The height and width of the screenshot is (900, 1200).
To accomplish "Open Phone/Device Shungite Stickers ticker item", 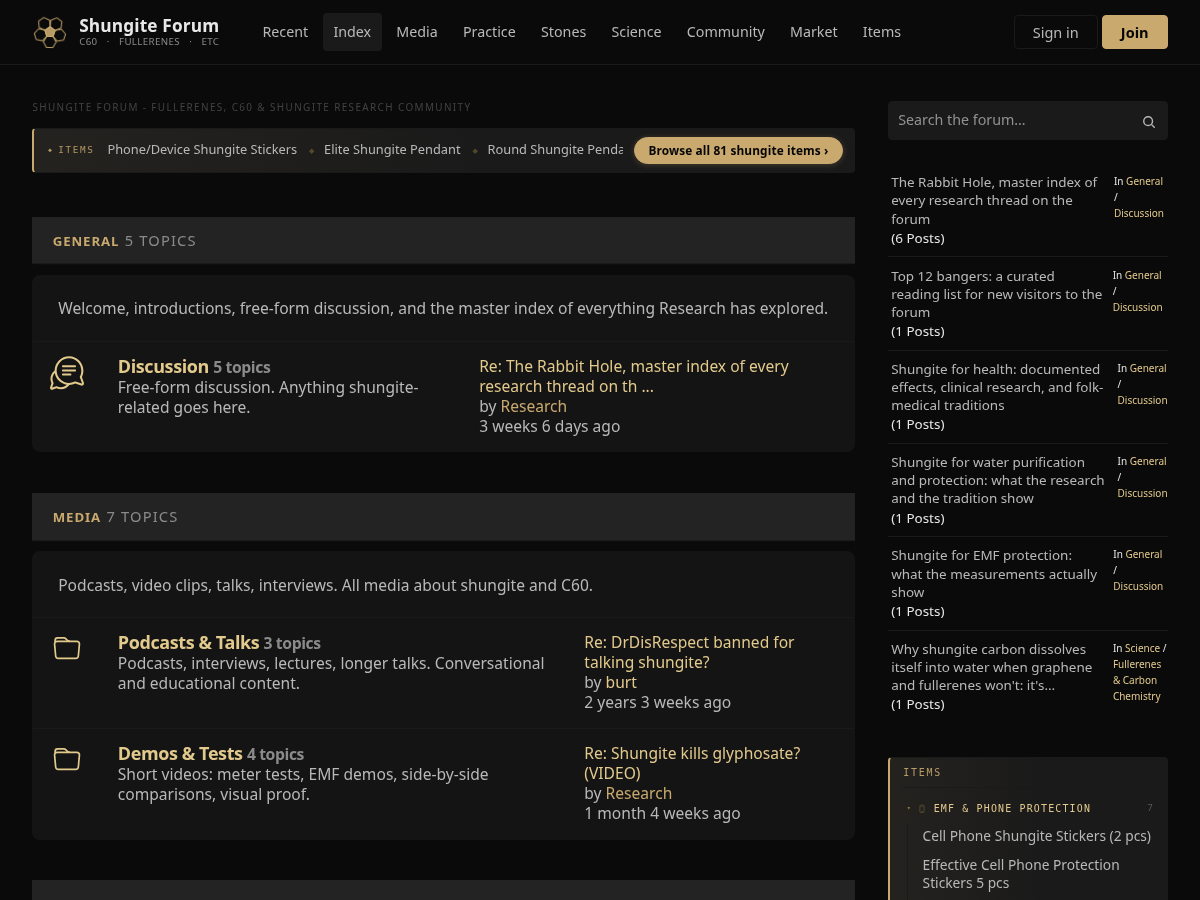I will [202, 150].
